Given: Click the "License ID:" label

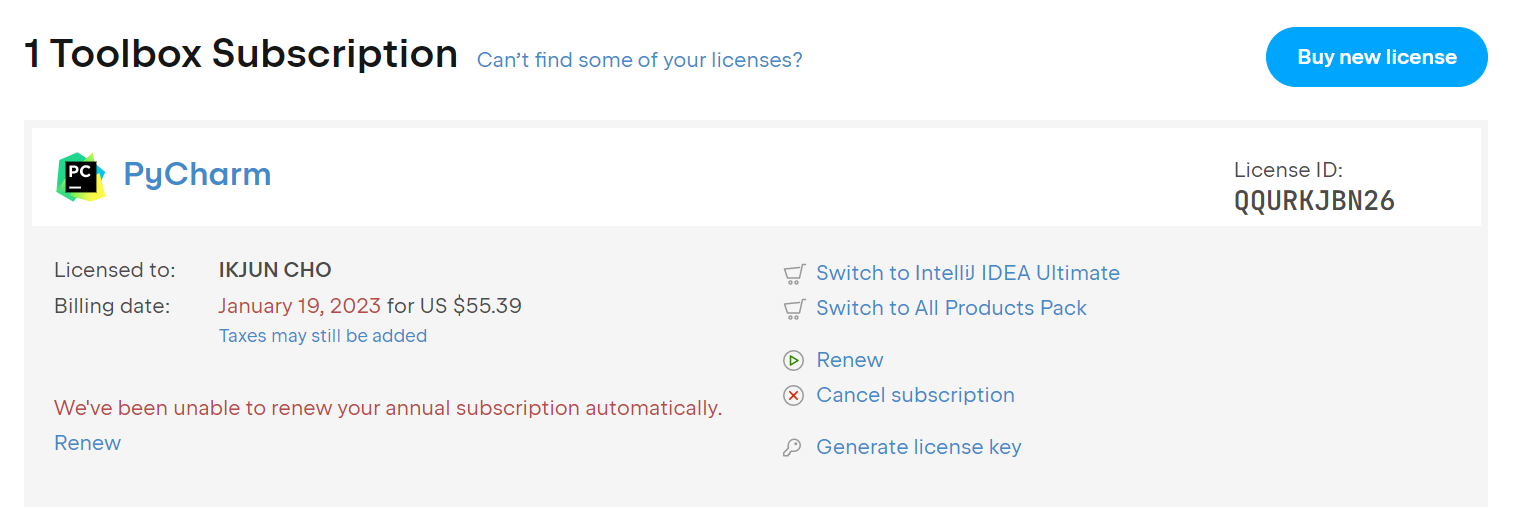Looking at the screenshot, I should click(x=1288, y=170).
